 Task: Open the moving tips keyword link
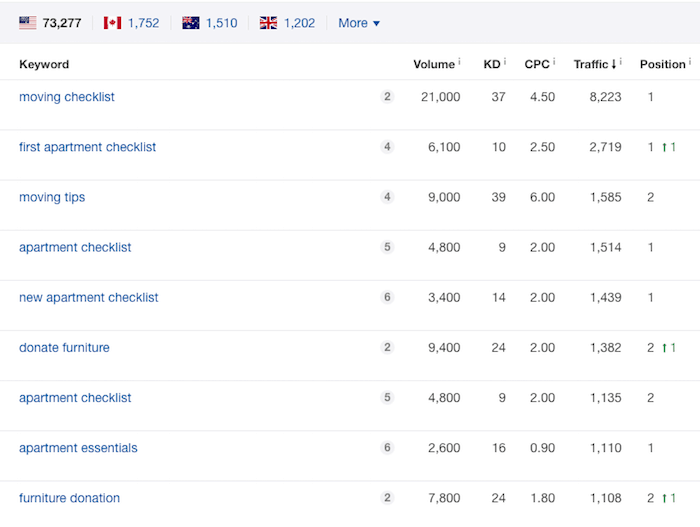tap(52, 197)
